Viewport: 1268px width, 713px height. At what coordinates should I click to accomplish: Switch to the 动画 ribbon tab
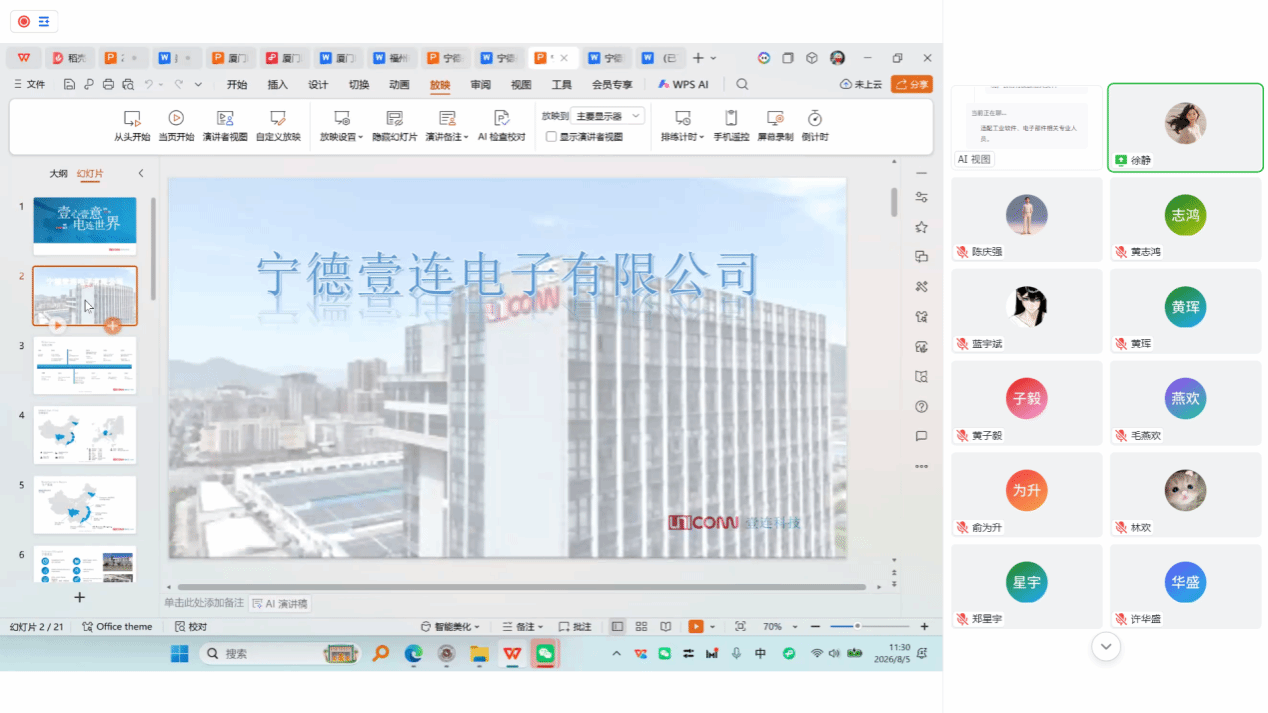pos(399,85)
